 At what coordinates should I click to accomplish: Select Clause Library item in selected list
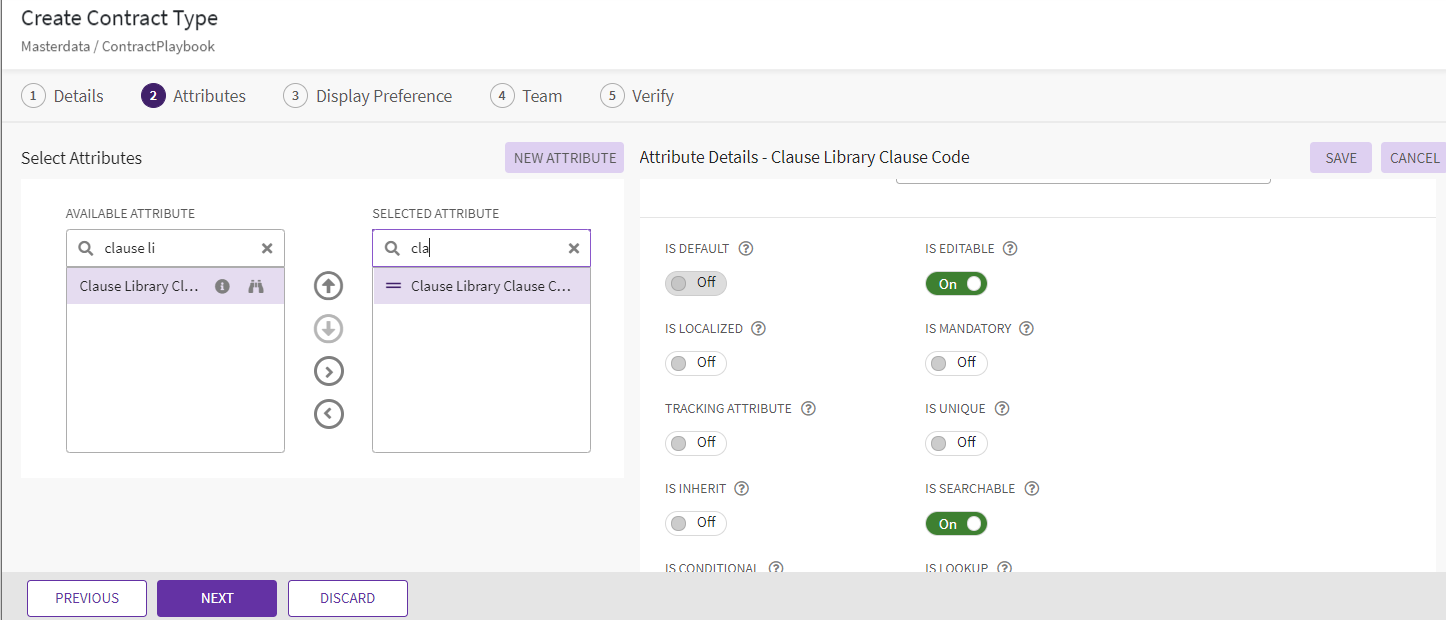pyautogui.click(x=490, y=286)
